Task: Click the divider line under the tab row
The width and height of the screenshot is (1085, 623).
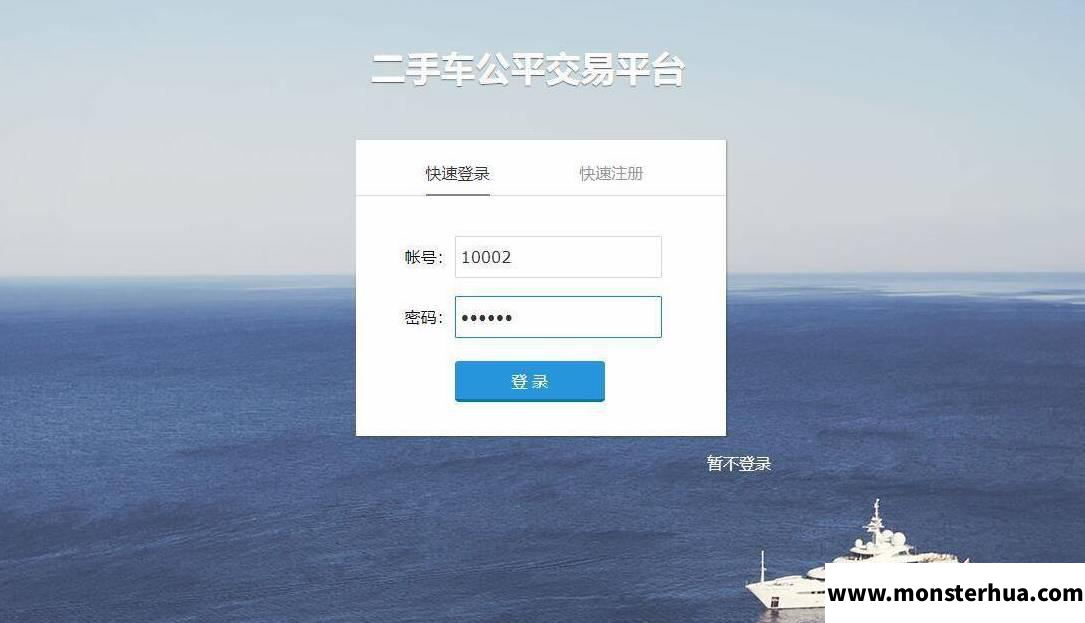Action: 540,195
